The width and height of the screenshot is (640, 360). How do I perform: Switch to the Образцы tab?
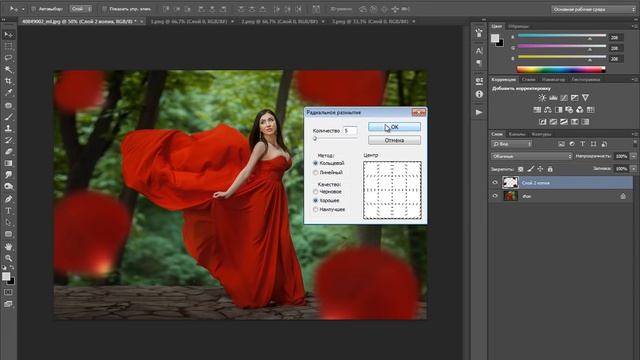[x=518, y=26]
